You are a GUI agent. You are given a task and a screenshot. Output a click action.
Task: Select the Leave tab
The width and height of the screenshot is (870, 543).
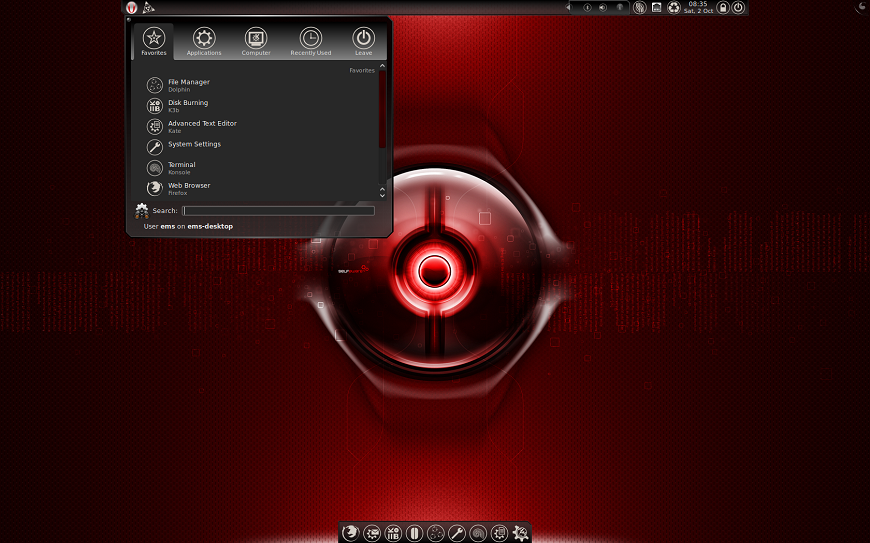[363, 42]
